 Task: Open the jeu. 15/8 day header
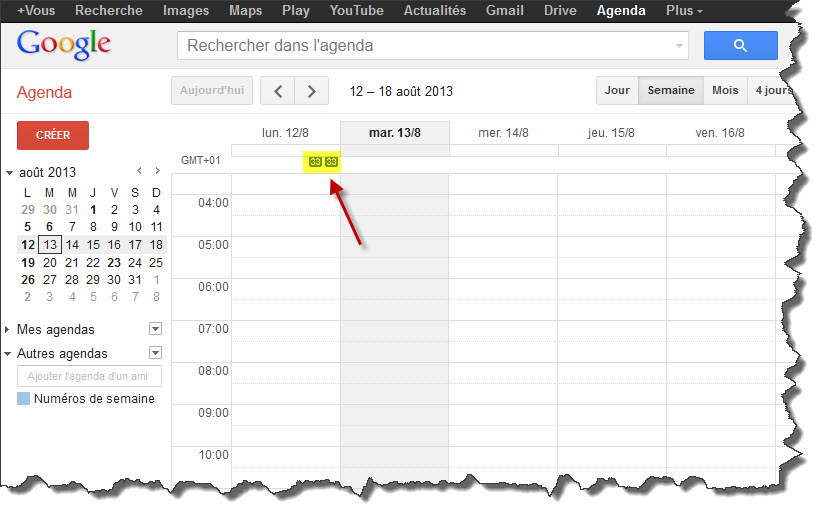[611, 133]
